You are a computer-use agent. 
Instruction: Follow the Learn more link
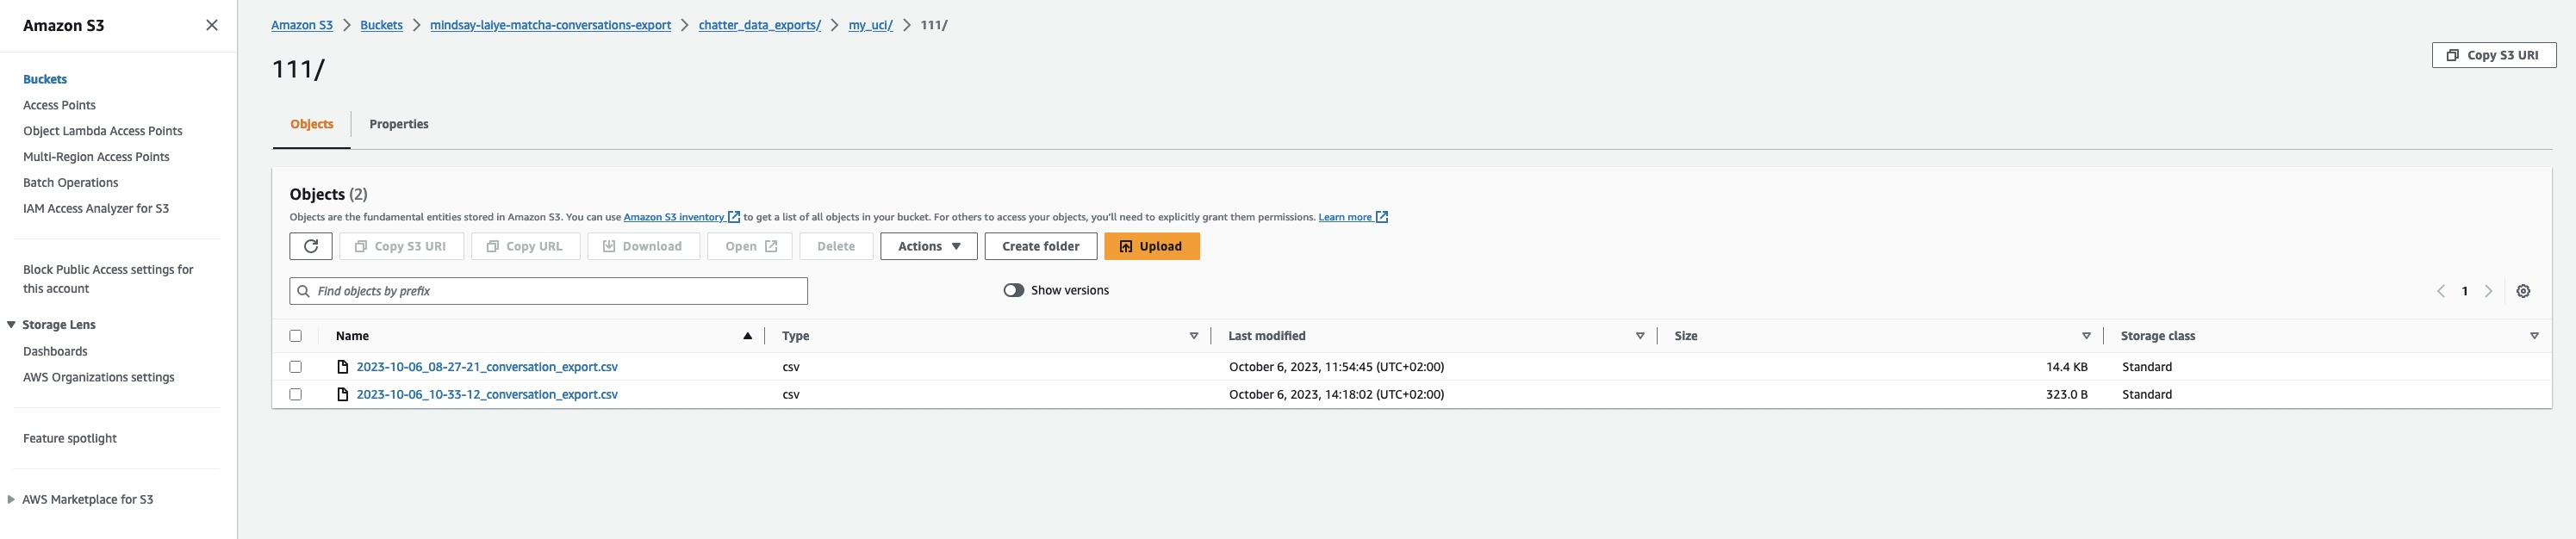(x=1345, y=217)
